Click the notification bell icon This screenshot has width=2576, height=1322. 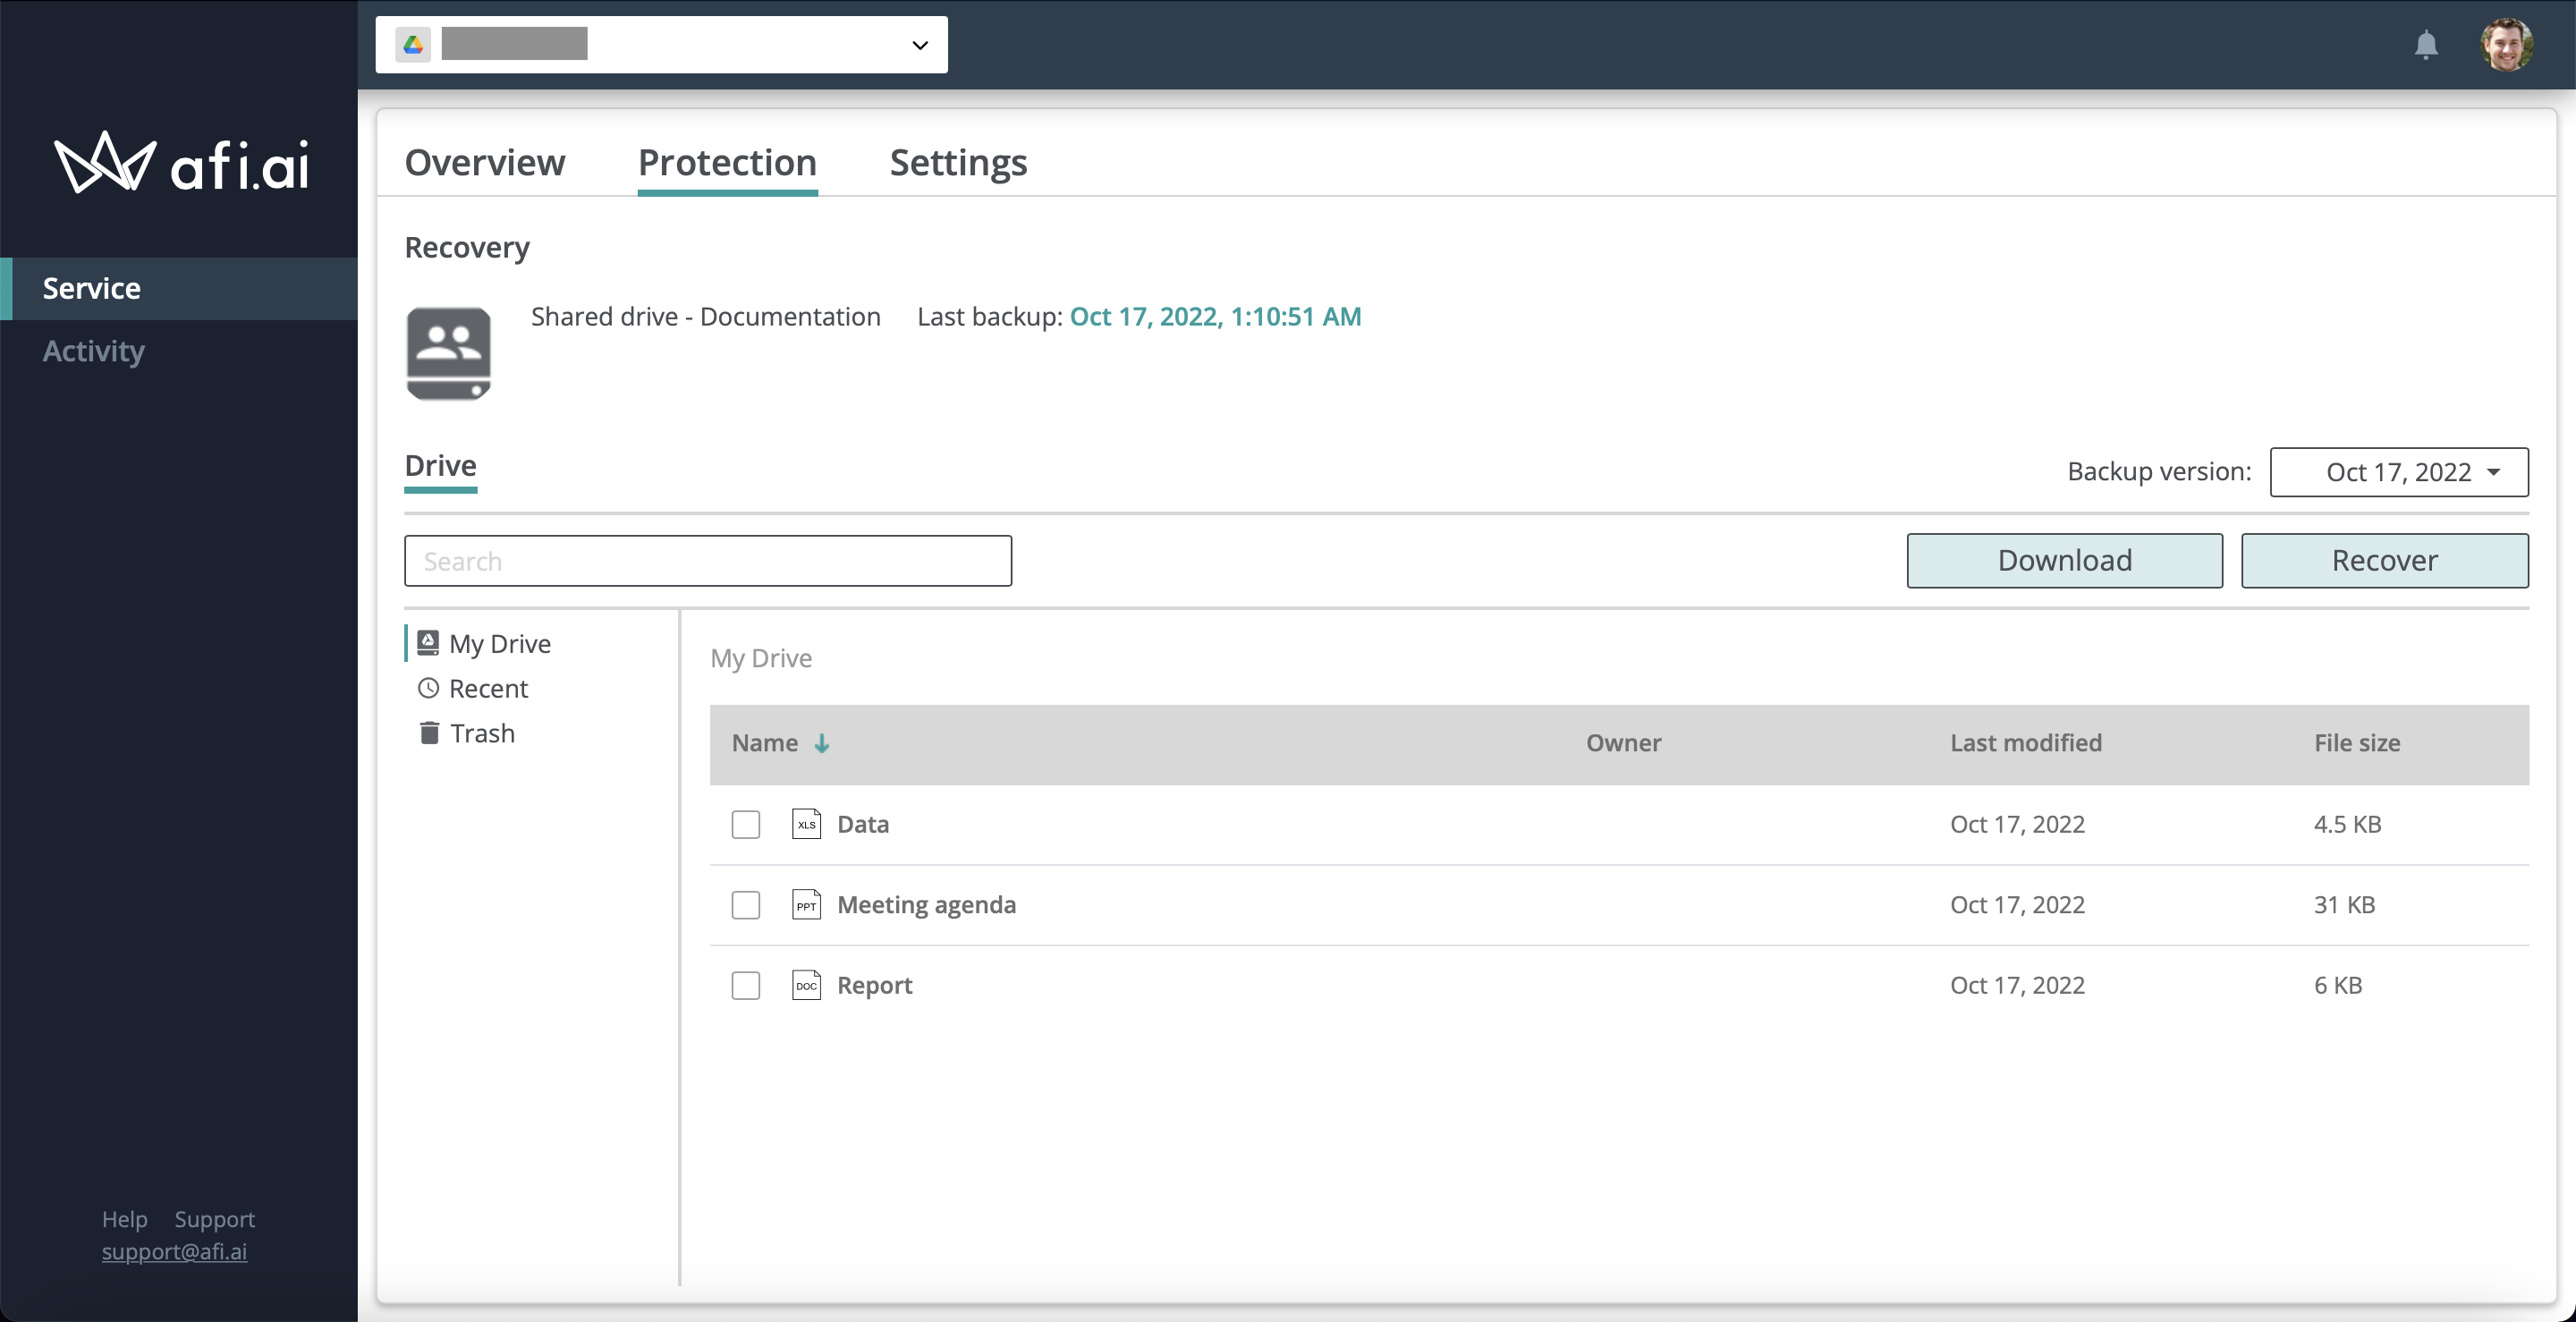click(2426, 45)
